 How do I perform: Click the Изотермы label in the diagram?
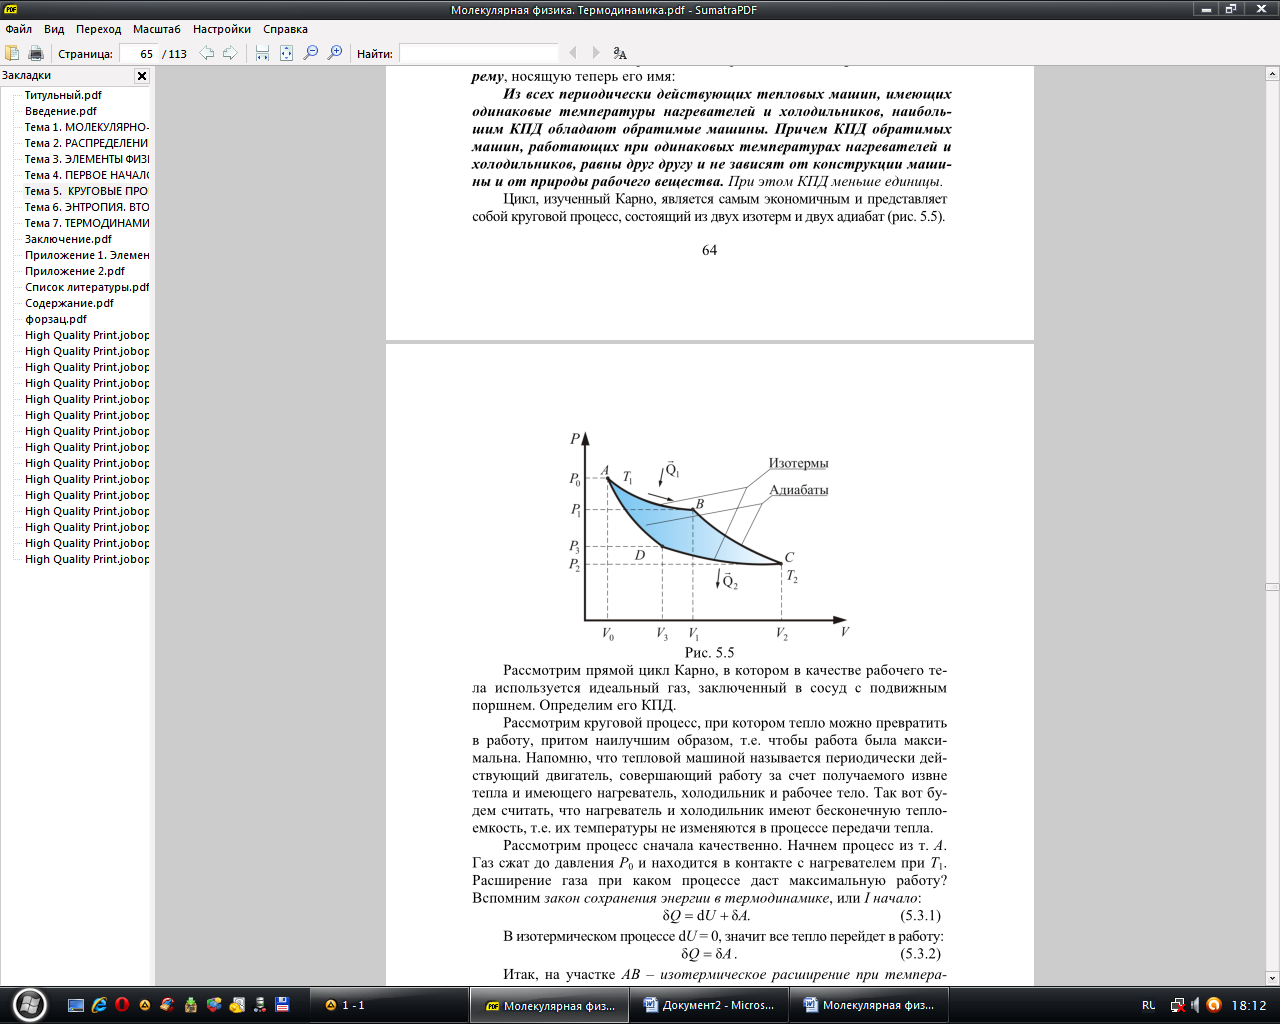pos(798,463)
